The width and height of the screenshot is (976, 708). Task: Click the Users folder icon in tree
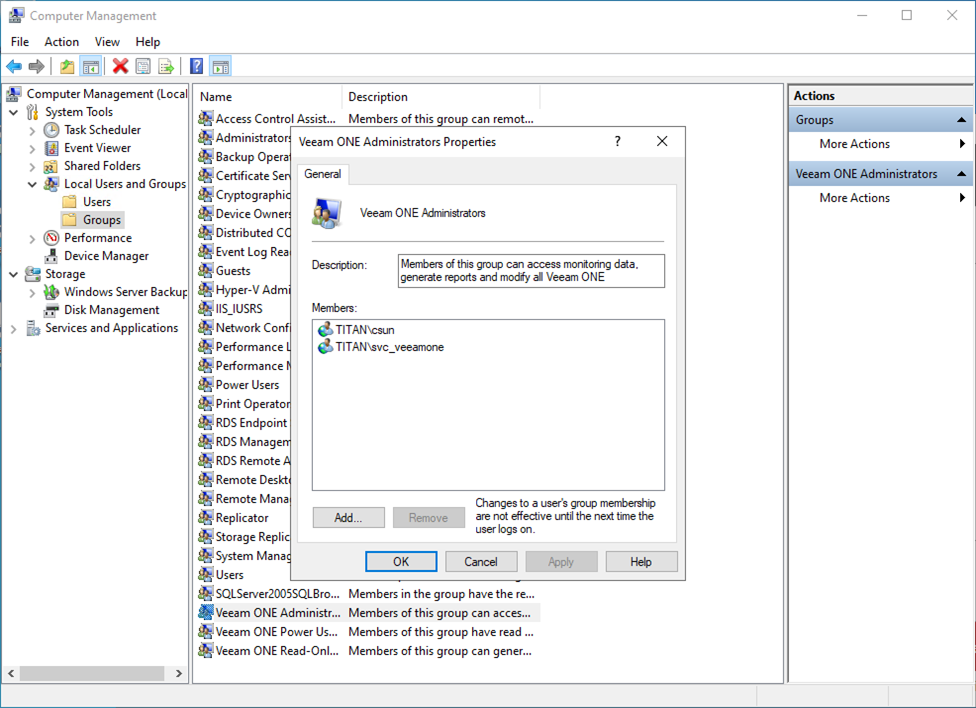pos(70,202)
